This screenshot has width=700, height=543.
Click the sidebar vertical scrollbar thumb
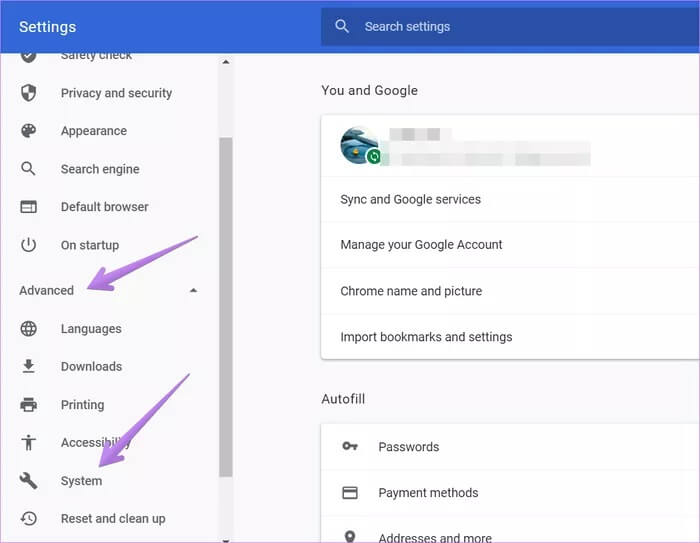pos(226,307)
